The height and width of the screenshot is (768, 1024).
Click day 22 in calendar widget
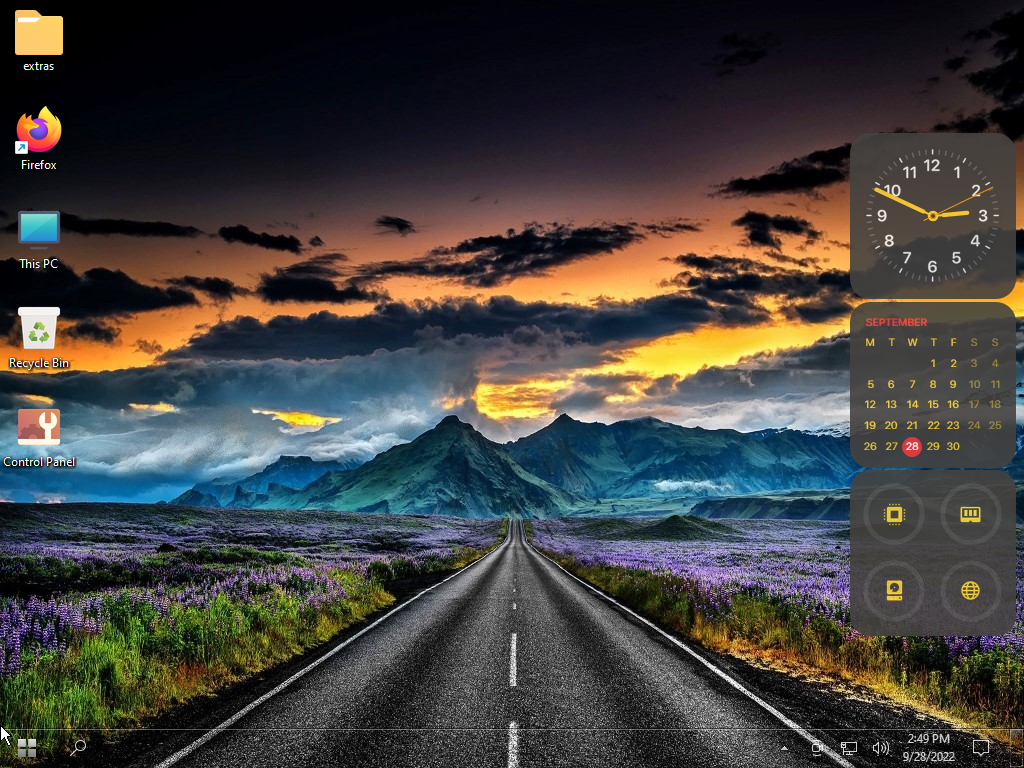[933, 425]
